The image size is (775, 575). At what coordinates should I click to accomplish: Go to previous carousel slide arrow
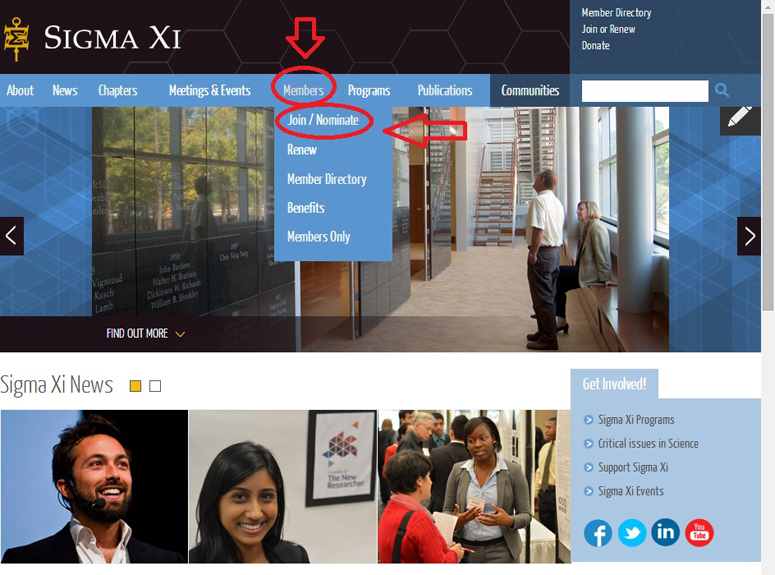pyautogui.click(x=12, y=236)
